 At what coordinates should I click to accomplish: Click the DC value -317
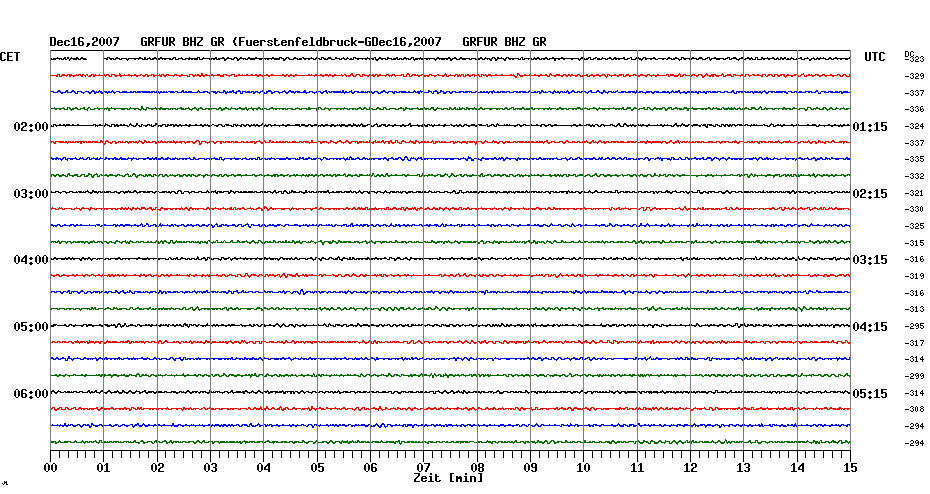914,343
